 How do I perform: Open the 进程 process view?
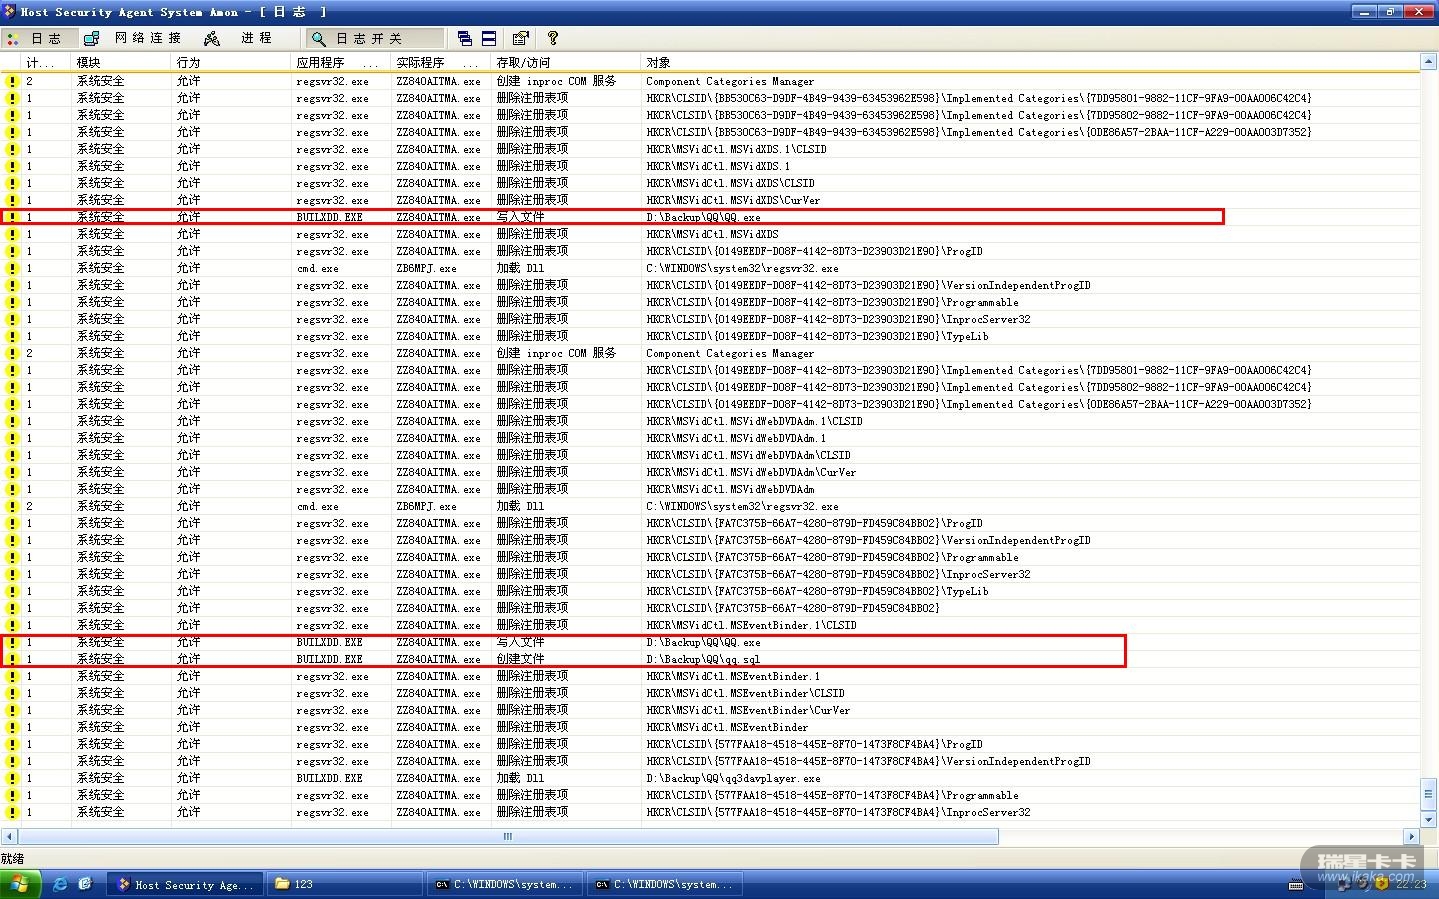click(240, 38)
